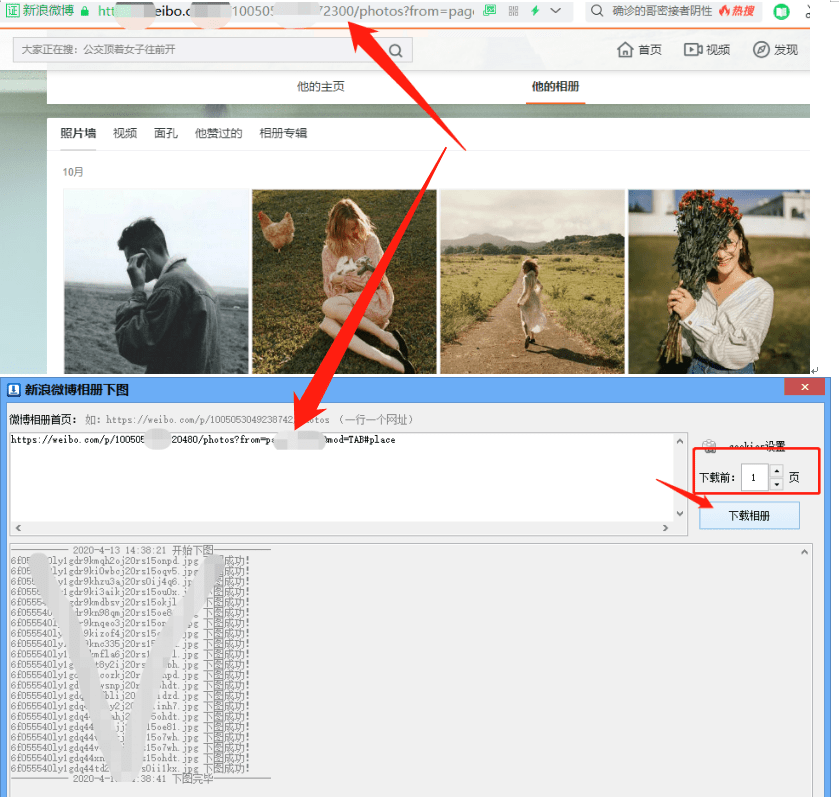The image size is (839, 797).
Task: Open the 热搜 hot search flame link
Action: click(x=737, y=11)
